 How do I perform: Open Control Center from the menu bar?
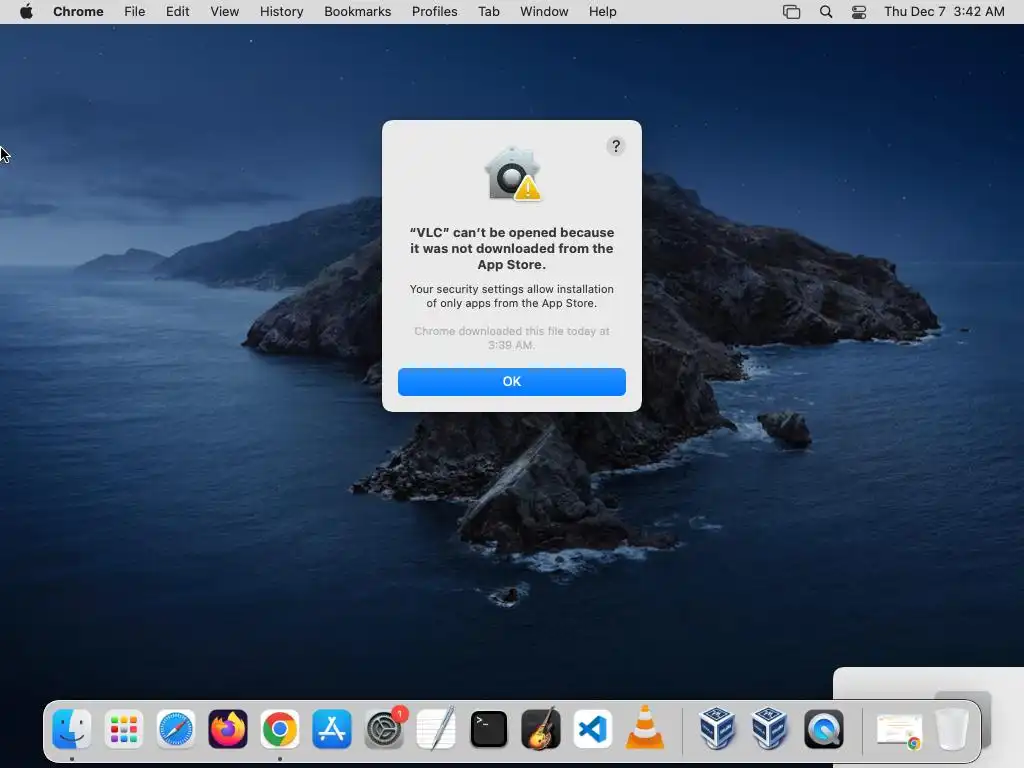tap(859, 12)
